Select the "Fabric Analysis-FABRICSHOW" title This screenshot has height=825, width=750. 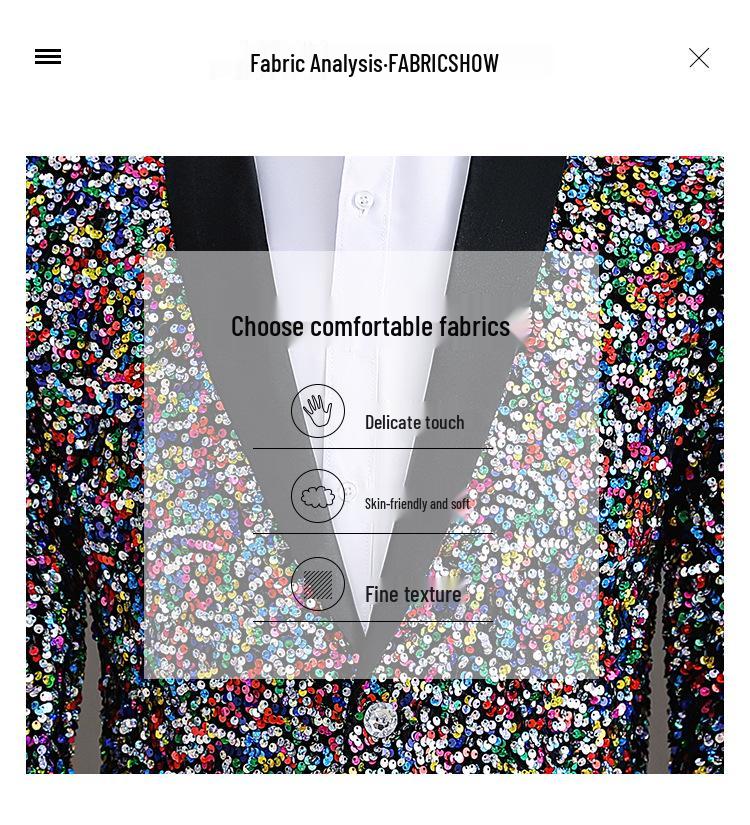[x=374, y=63]
